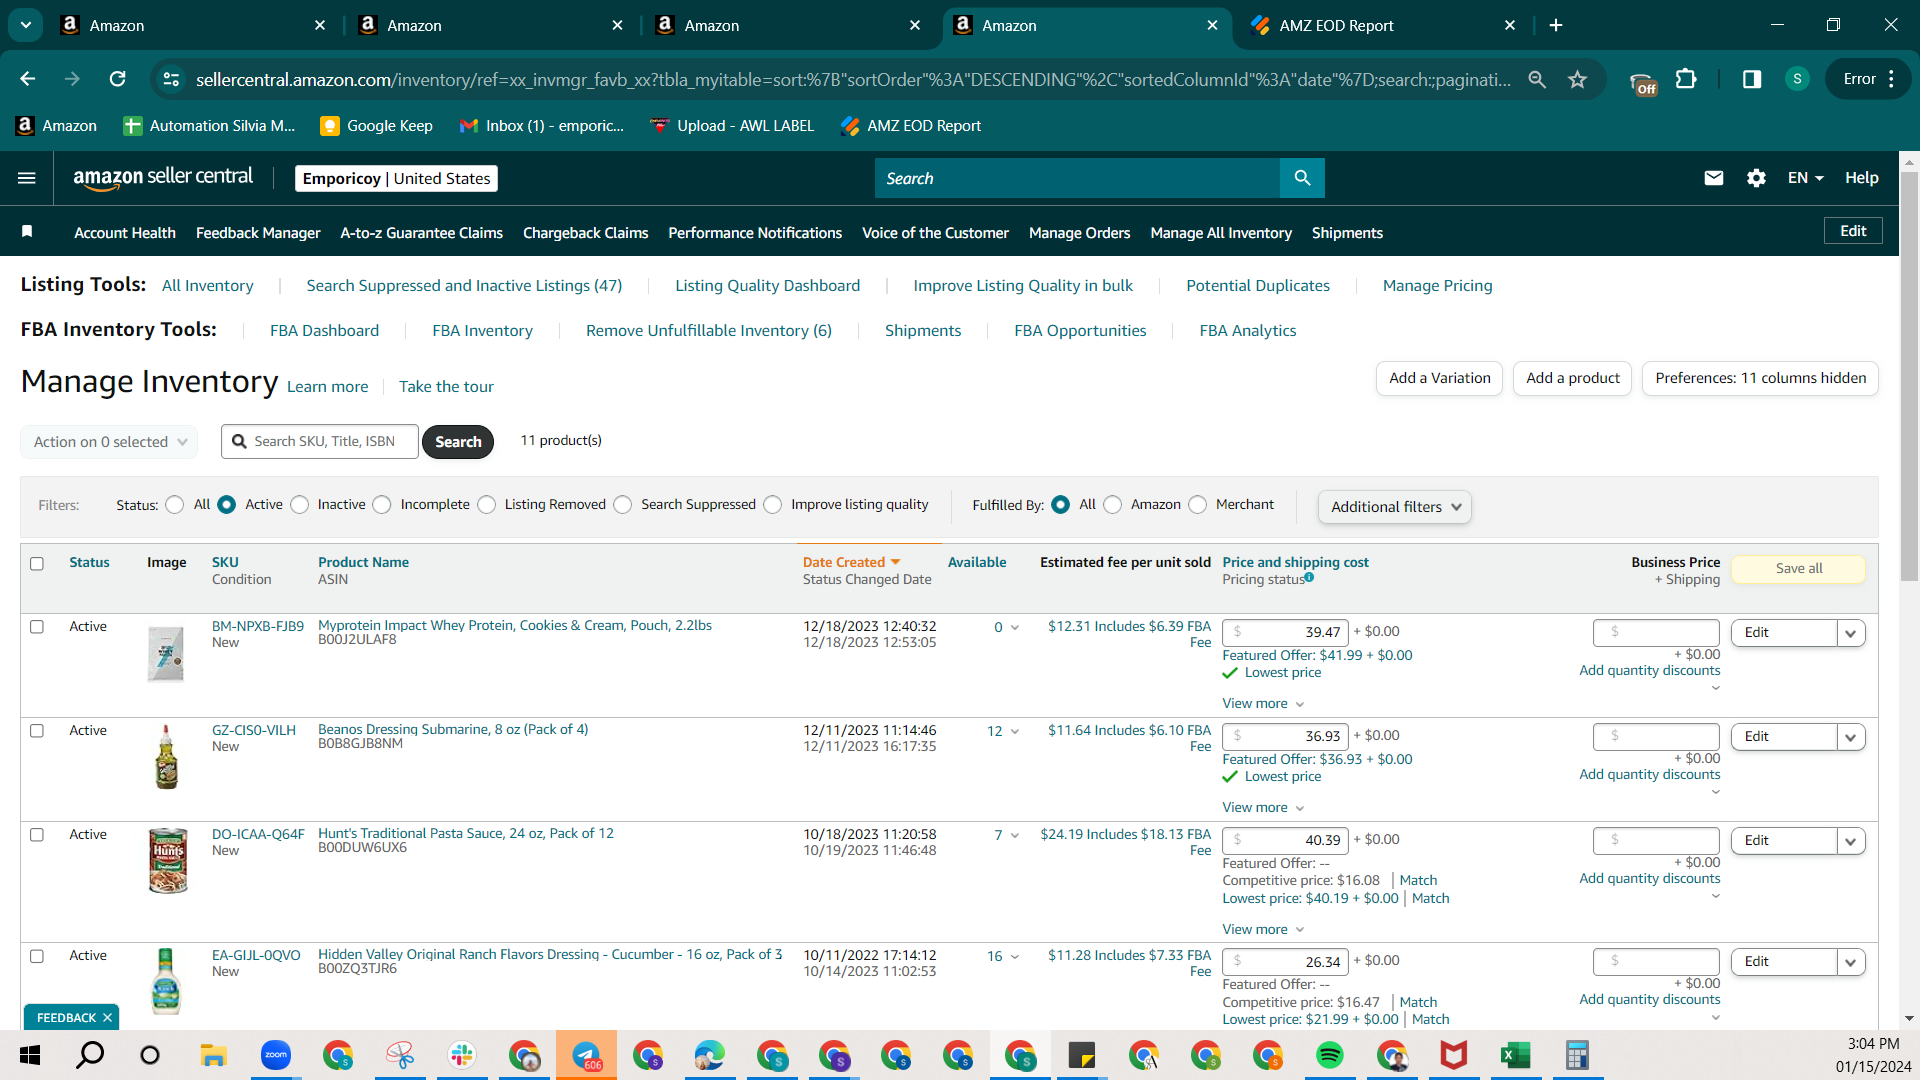Screen dimensions: 1920x1080
Task: Reload the page with the refresh icon
Action: point(117,79)
